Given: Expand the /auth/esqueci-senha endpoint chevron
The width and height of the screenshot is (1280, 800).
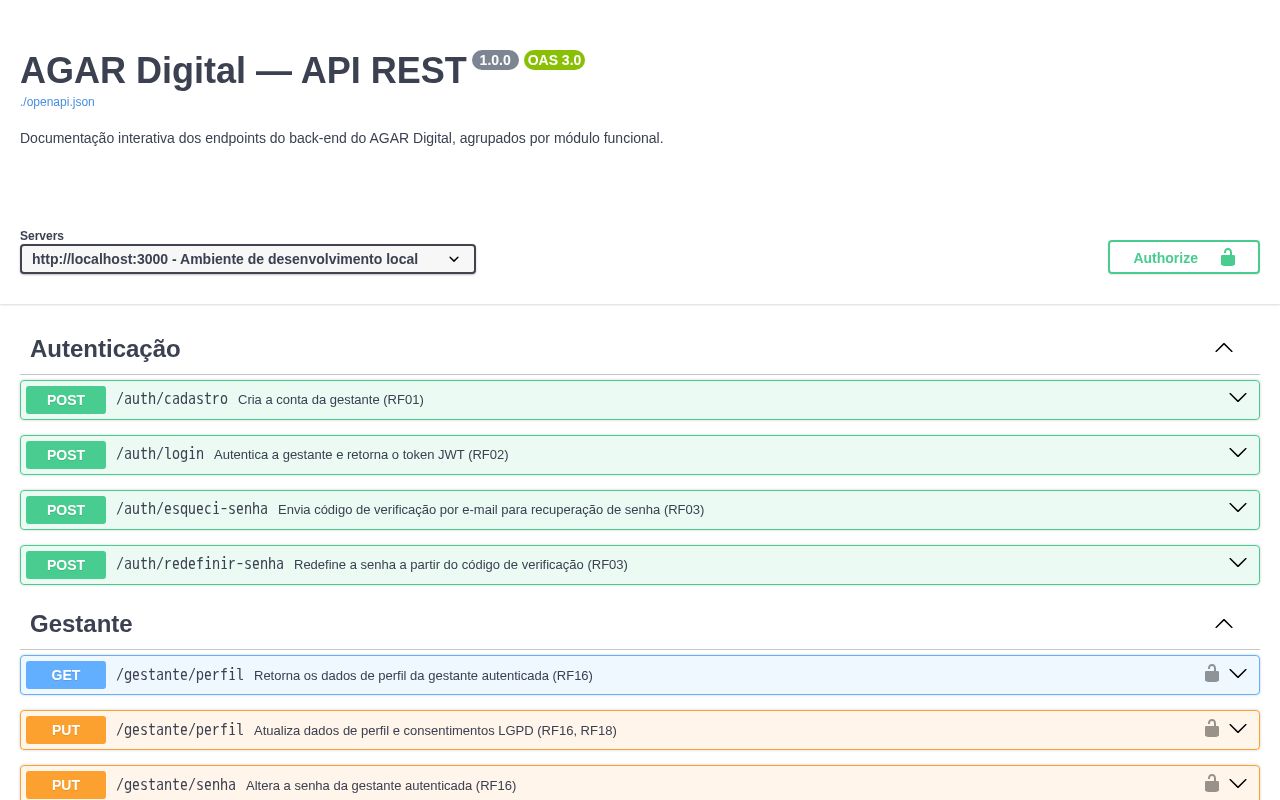Looking at the screenshot, I should pos(1238,508).
